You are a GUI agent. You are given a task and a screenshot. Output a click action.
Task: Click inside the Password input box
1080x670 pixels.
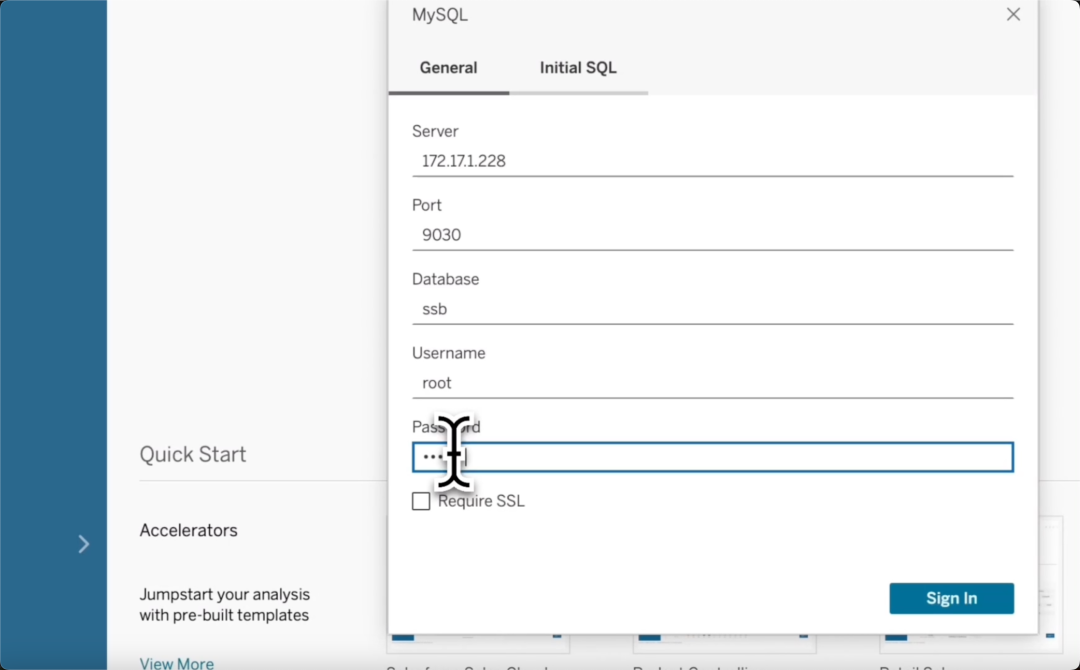click(712, 457)
